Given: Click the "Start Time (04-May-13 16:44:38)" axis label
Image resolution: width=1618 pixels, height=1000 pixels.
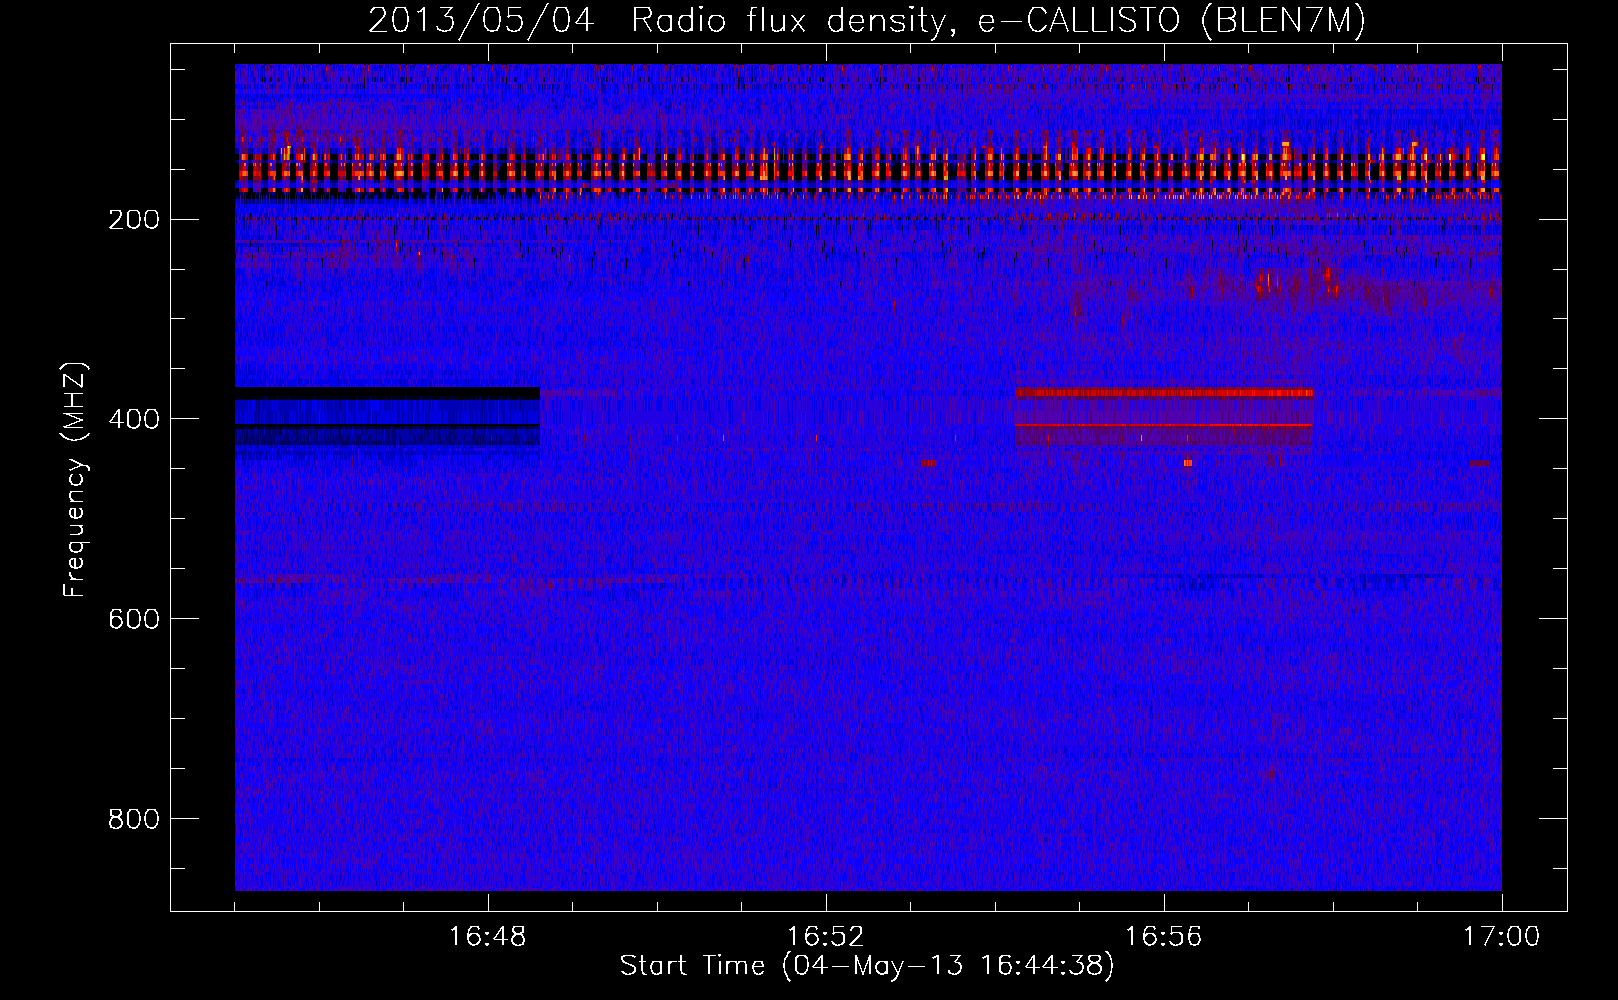Looking at the screenshot, I should [x=866, y=966].
